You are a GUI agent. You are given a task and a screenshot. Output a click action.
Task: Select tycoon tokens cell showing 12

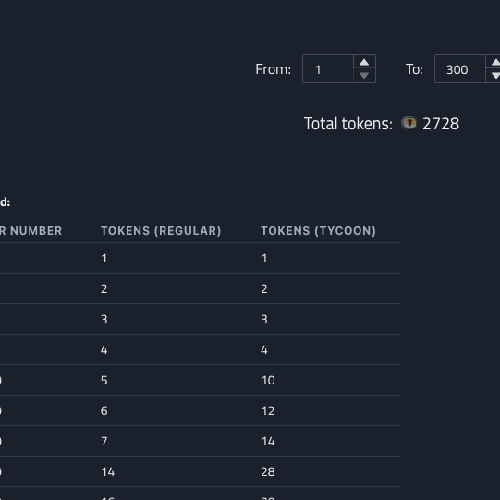[x=268, y=411]
